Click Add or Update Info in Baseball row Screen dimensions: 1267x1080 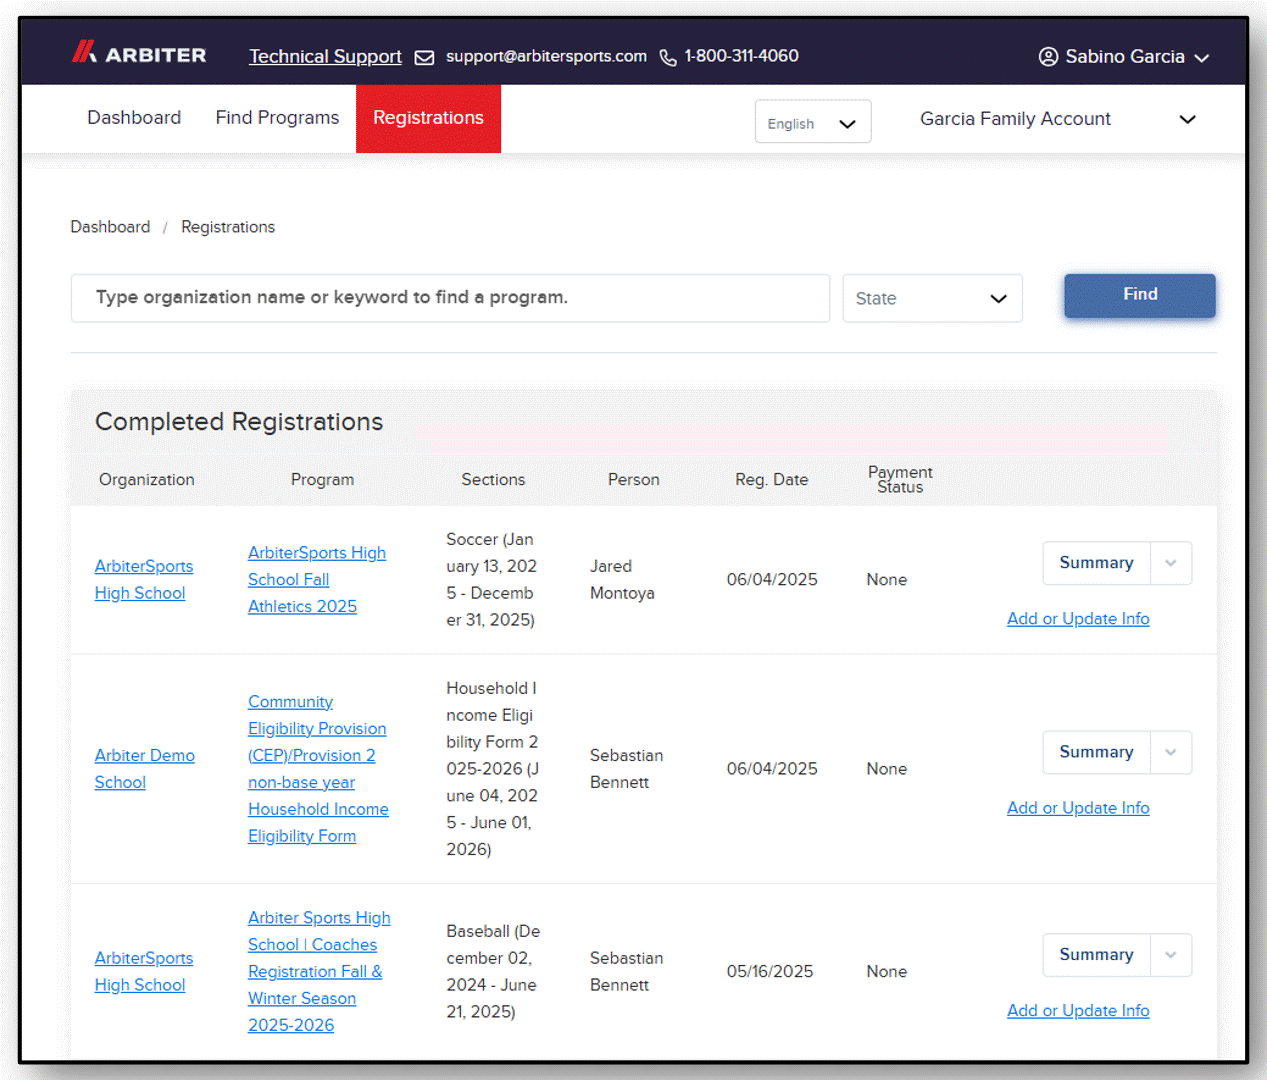click(1078, 1011)
